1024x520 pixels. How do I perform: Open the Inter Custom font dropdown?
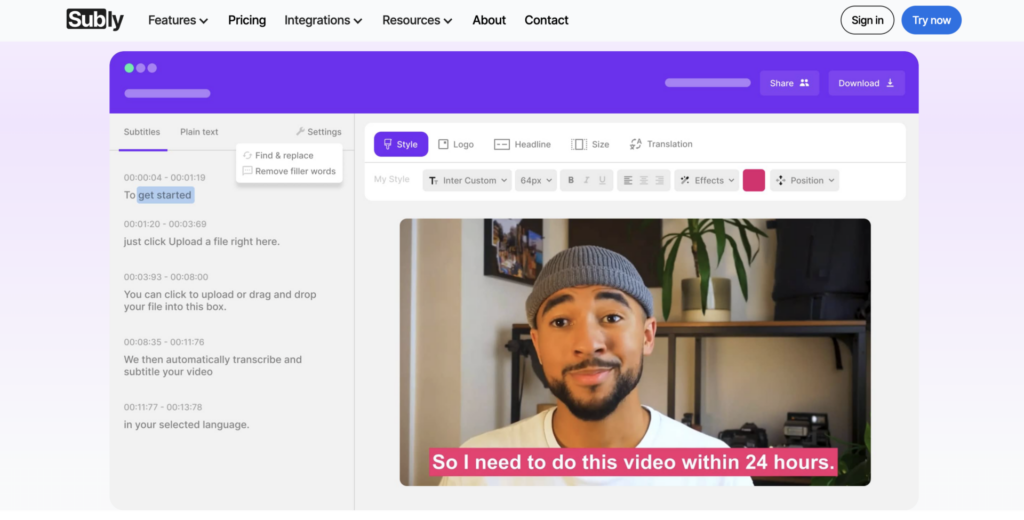(x=467, y=181)
